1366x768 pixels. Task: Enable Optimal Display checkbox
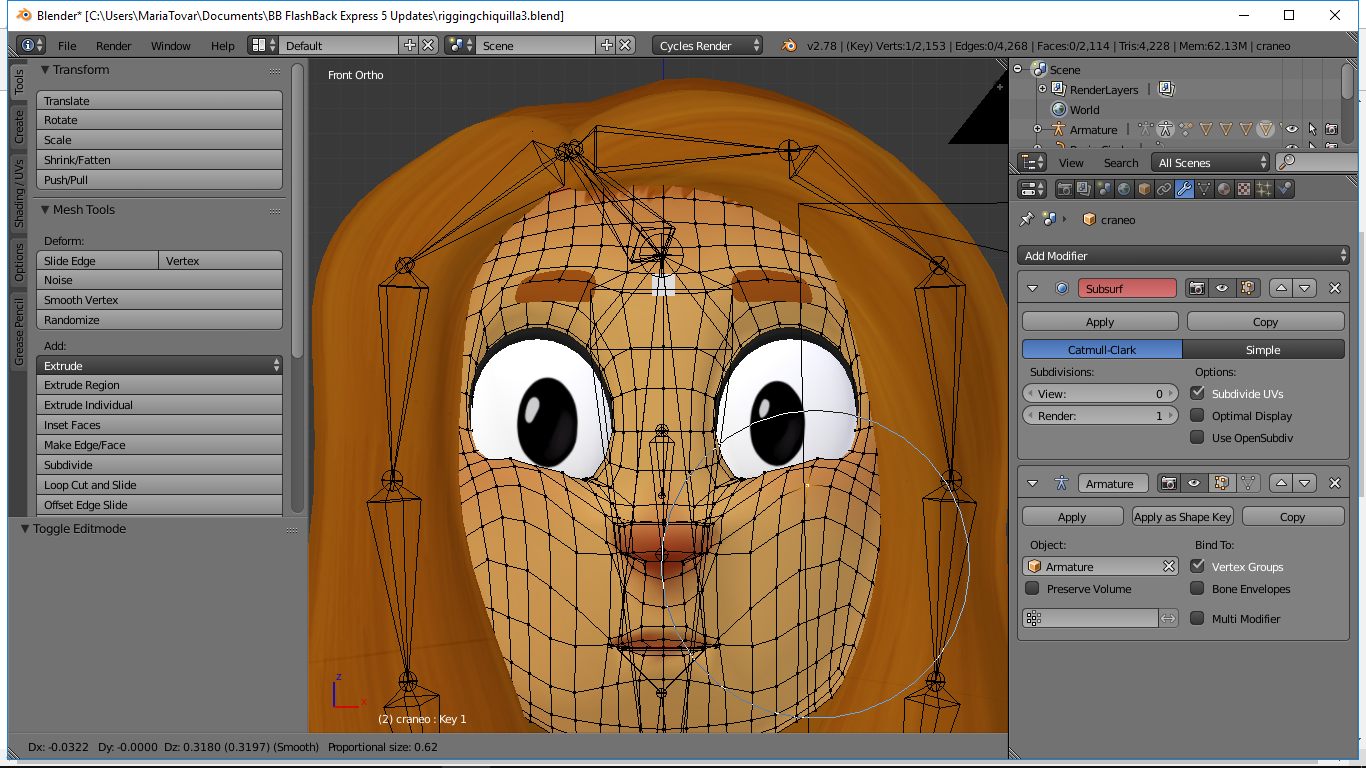click(1197, 415)
